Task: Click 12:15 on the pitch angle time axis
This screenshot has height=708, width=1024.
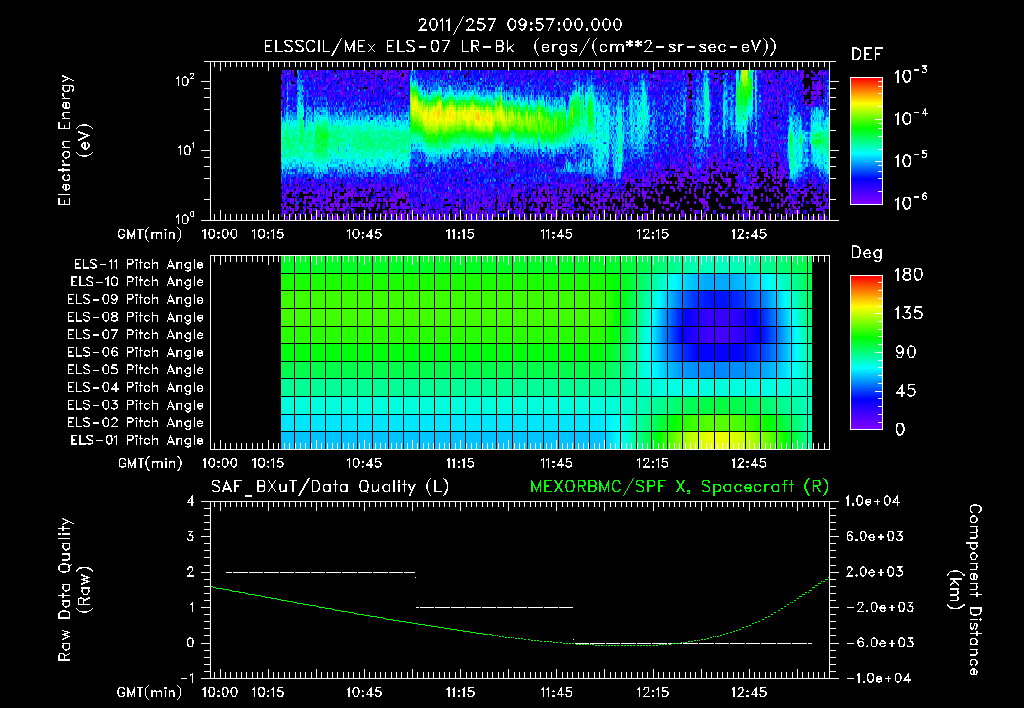Action: 652,463
